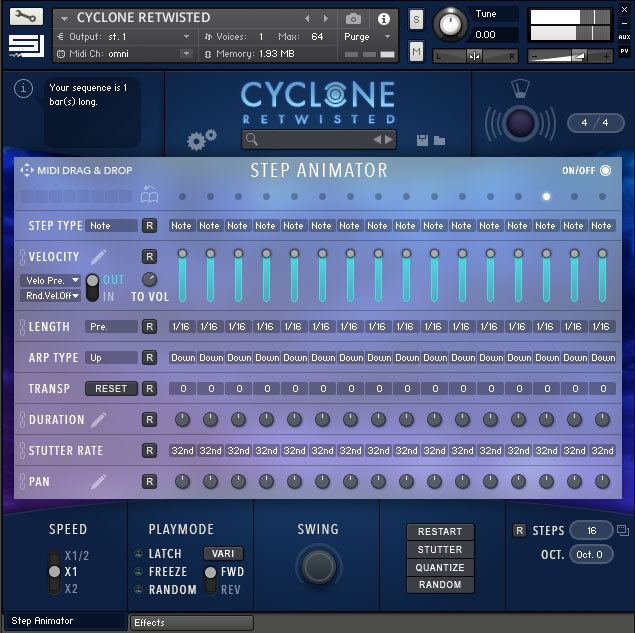Click the save preset disk icon

click(x=422, y=141)
